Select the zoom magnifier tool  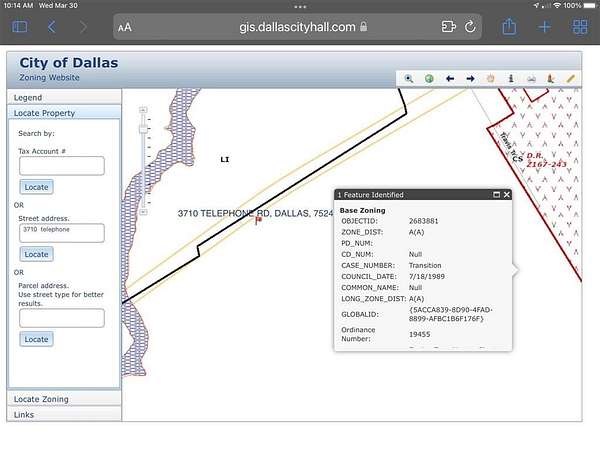pos(408,78)
